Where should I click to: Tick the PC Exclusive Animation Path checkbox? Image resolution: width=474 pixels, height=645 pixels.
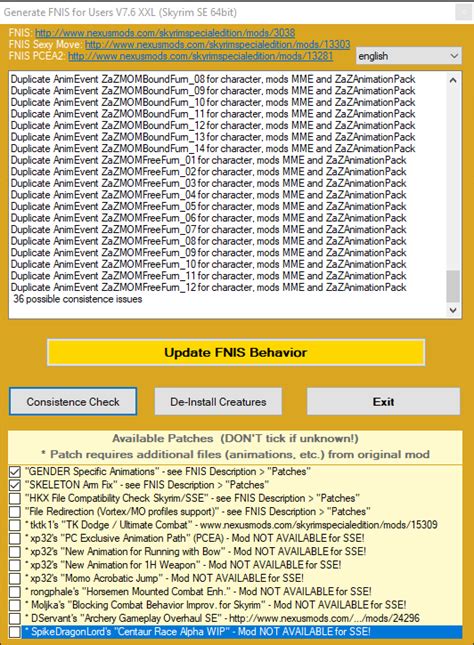pyautogui.click(x=15, y=538)
